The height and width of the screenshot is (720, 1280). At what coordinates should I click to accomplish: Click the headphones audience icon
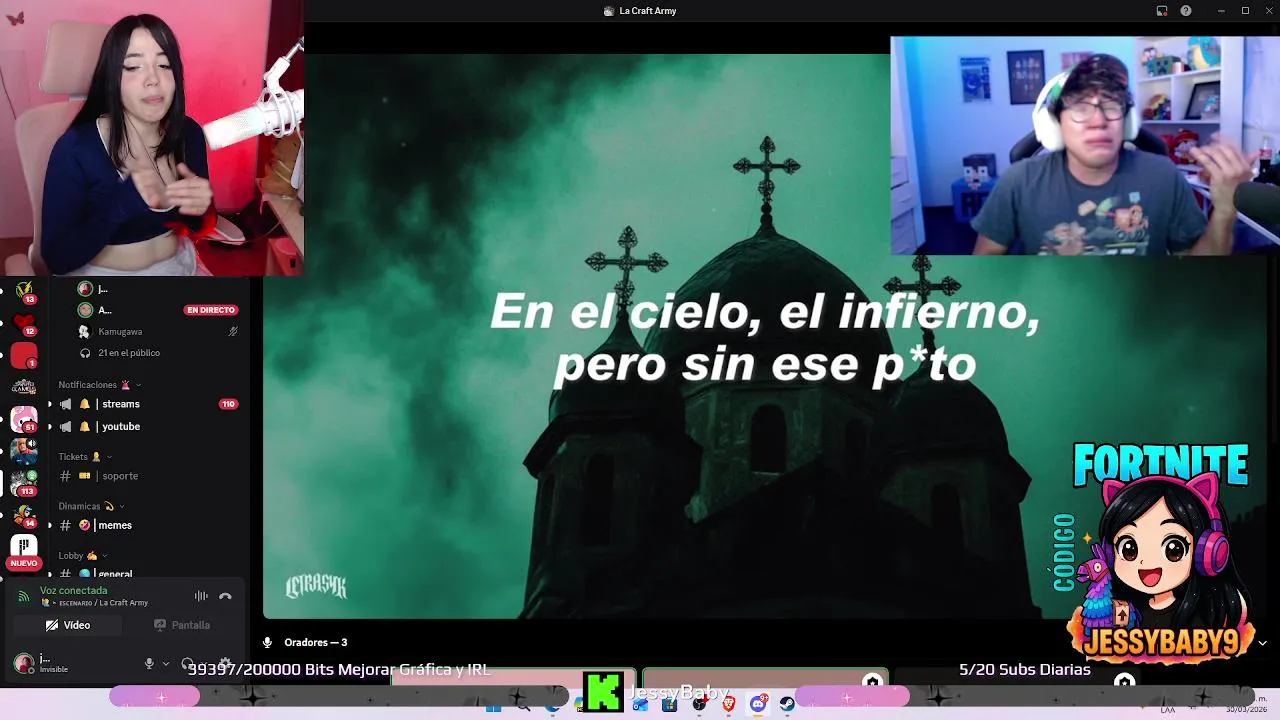(x=85, y=353)
